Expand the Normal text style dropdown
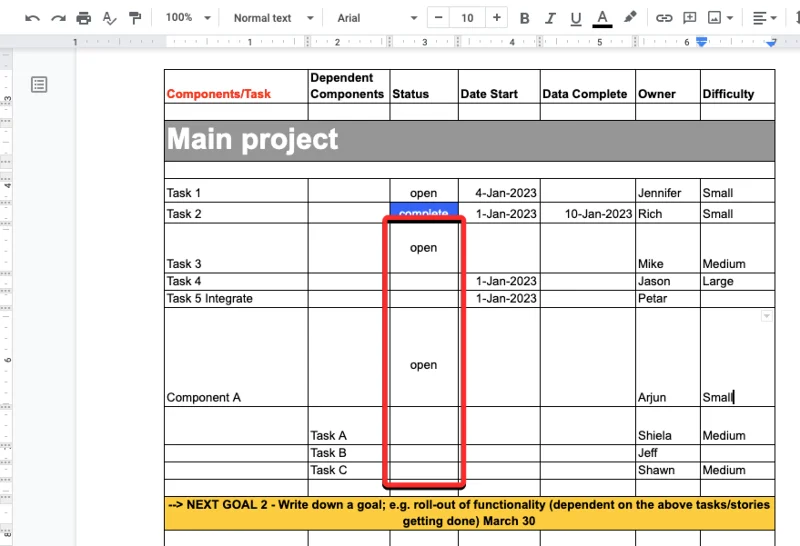This screenshot has height=546, width=800. (272, 18)
